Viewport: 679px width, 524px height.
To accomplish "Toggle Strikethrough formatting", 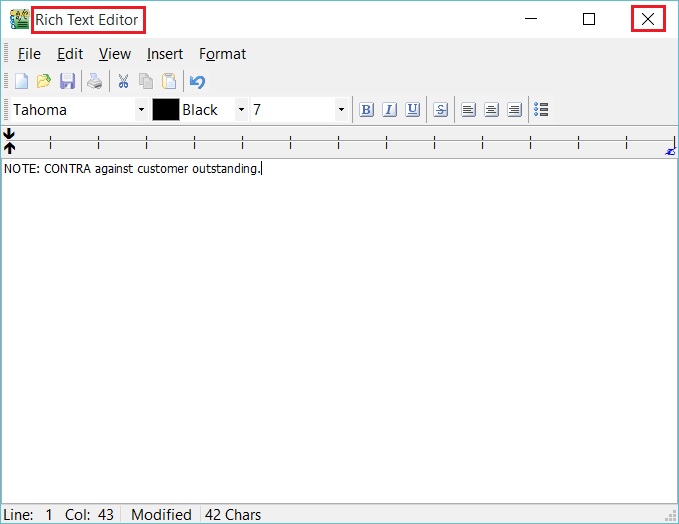I will point(440,110).
